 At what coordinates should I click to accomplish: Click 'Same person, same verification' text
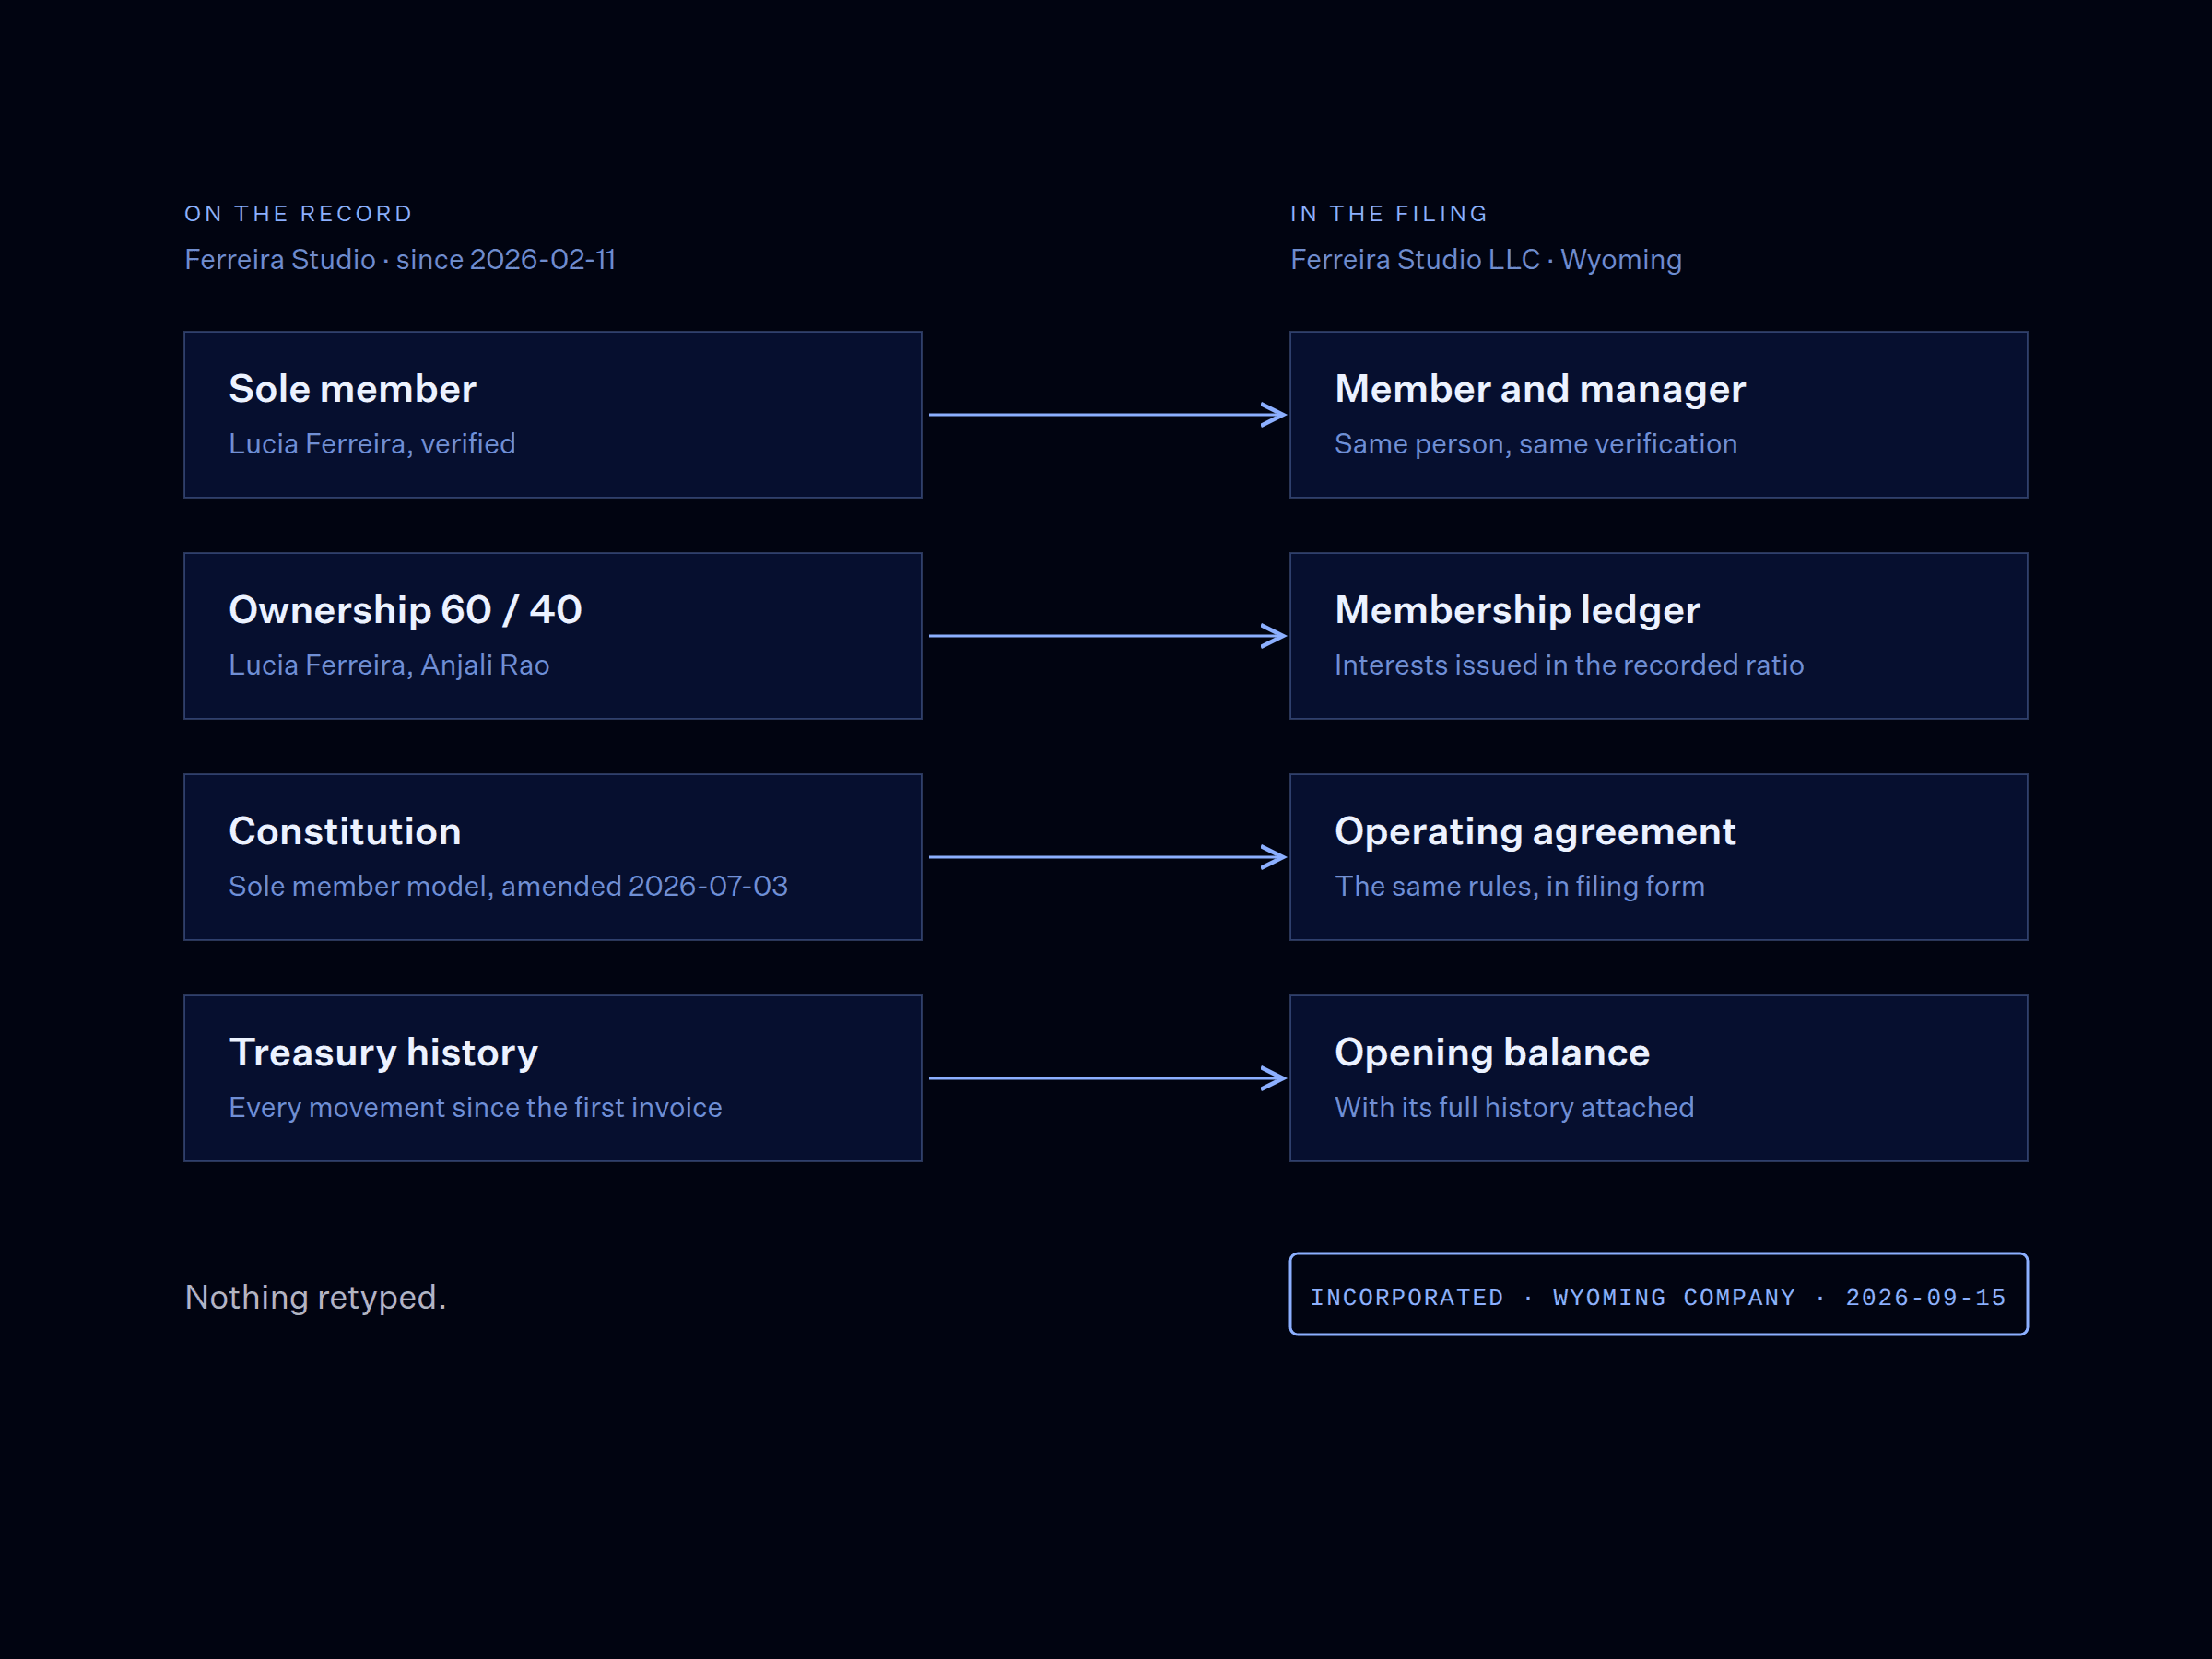point(1536,444)
